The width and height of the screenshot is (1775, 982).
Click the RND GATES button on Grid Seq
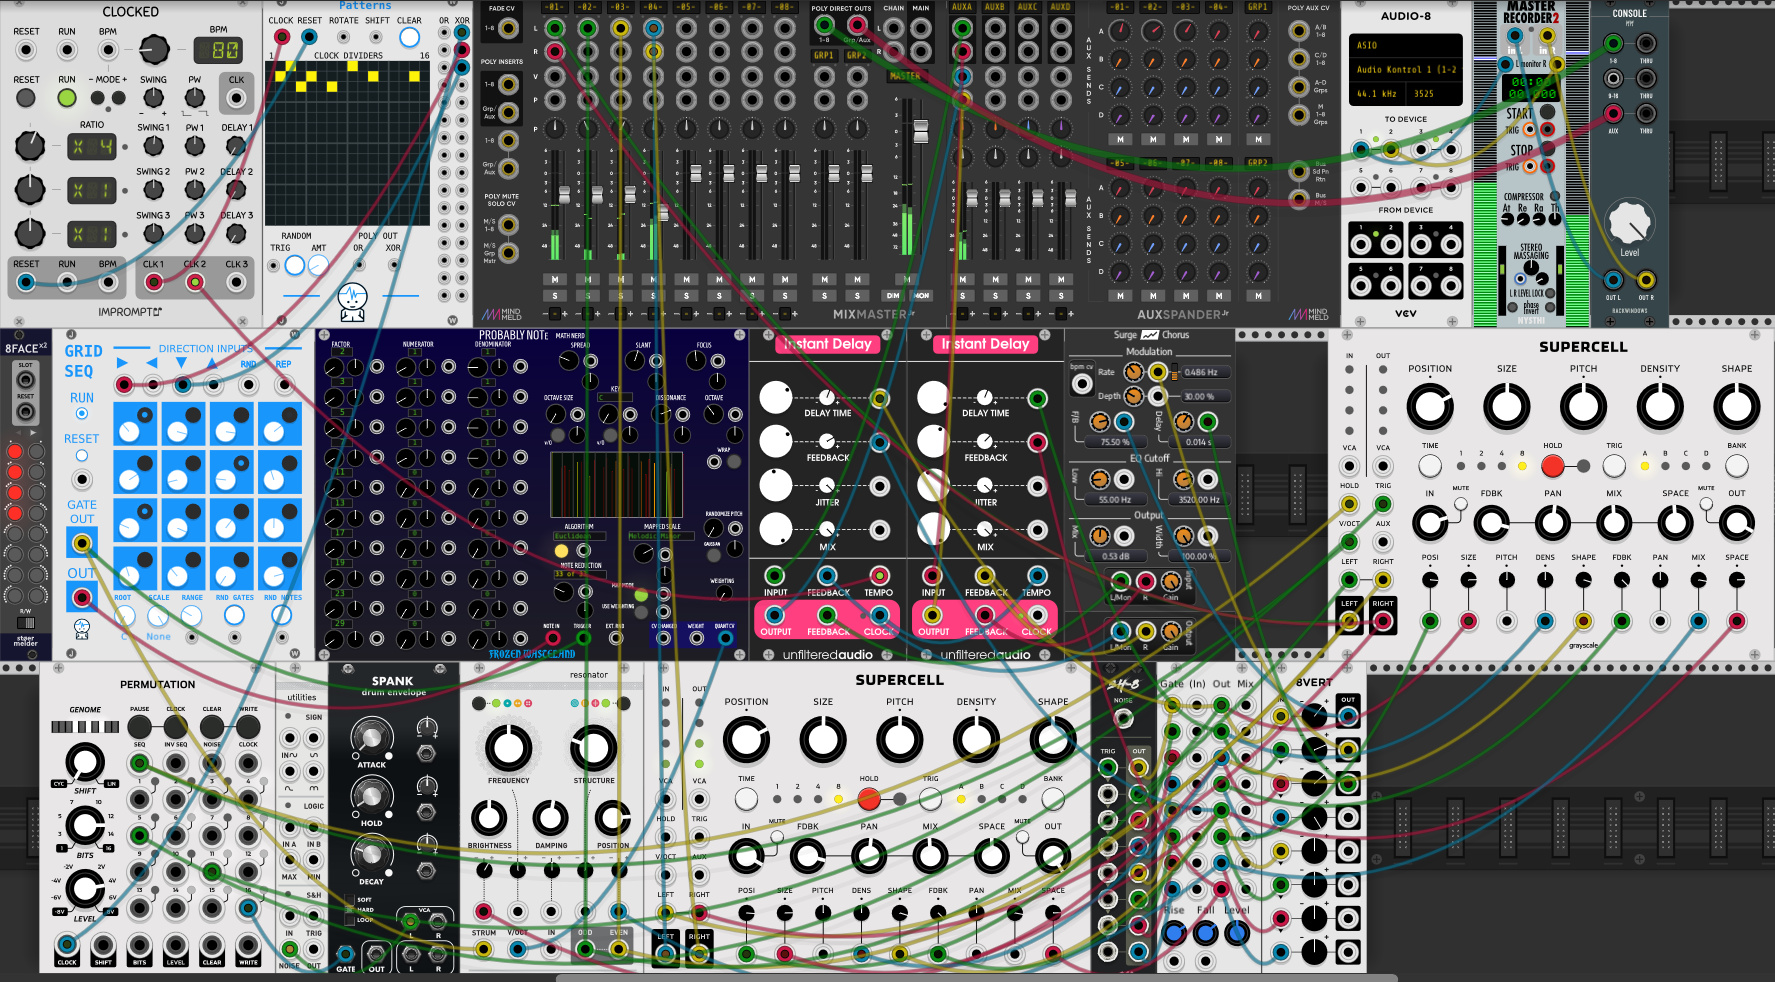tap(234, 616)
